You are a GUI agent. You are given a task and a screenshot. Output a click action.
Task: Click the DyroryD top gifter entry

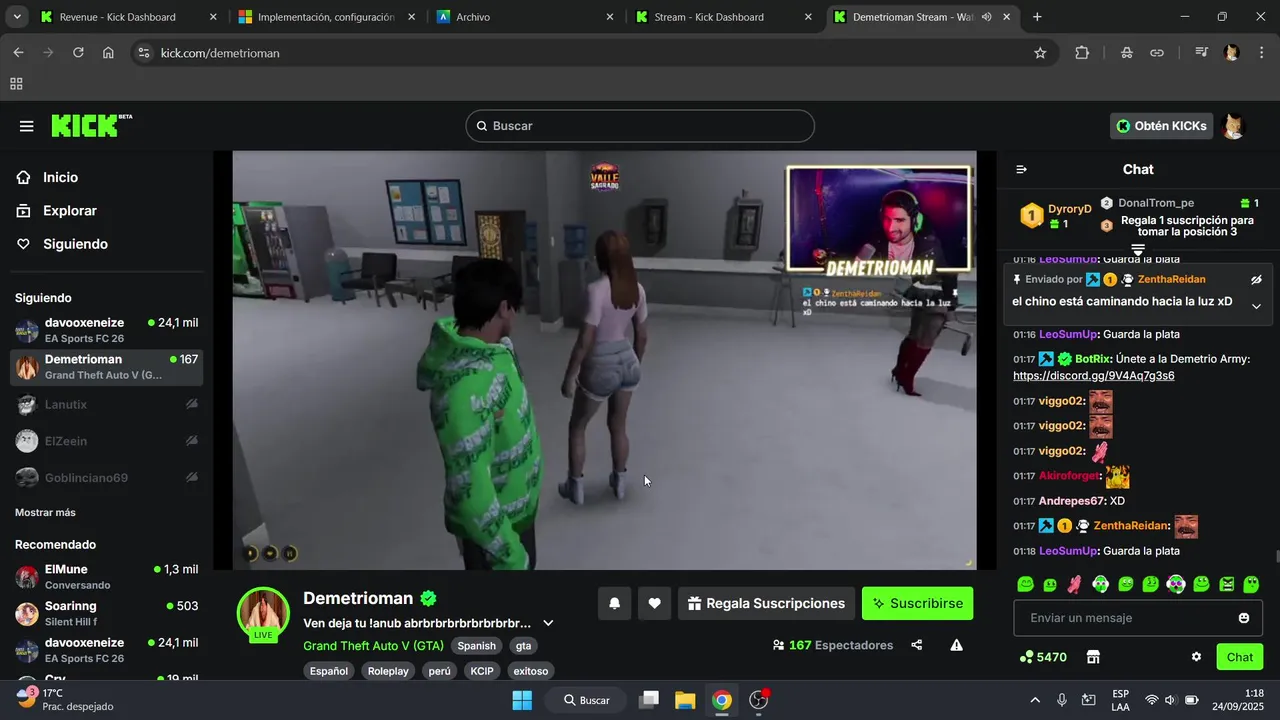point(1056,215)
